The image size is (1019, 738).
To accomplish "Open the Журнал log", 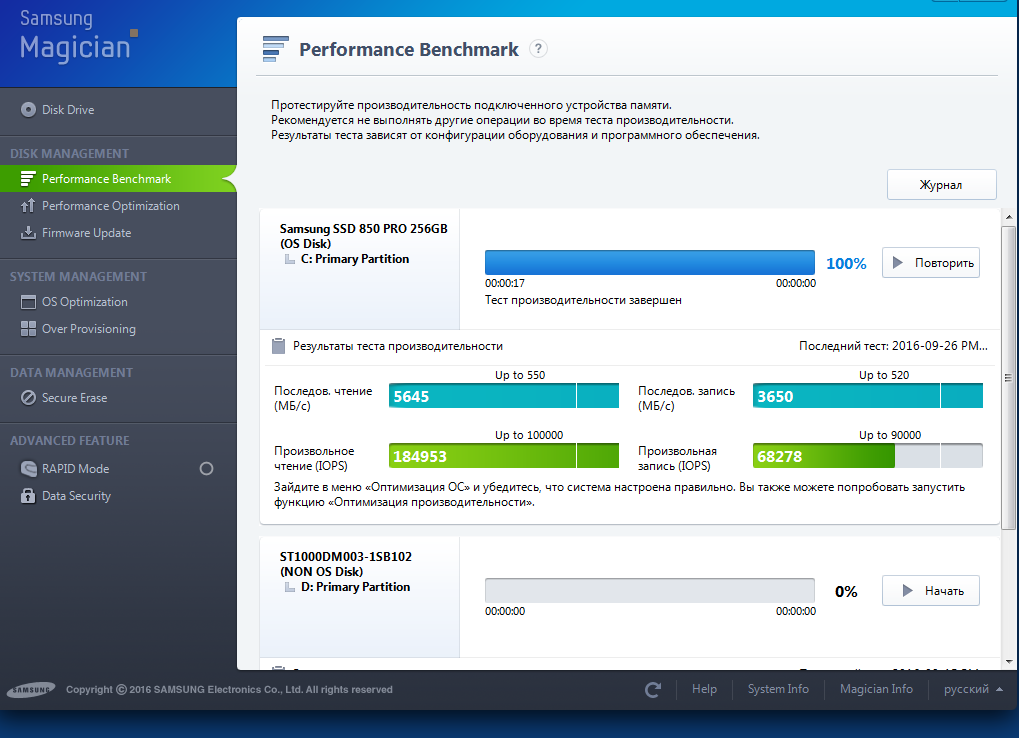I will pyautogui.click(x=941, y=184).
